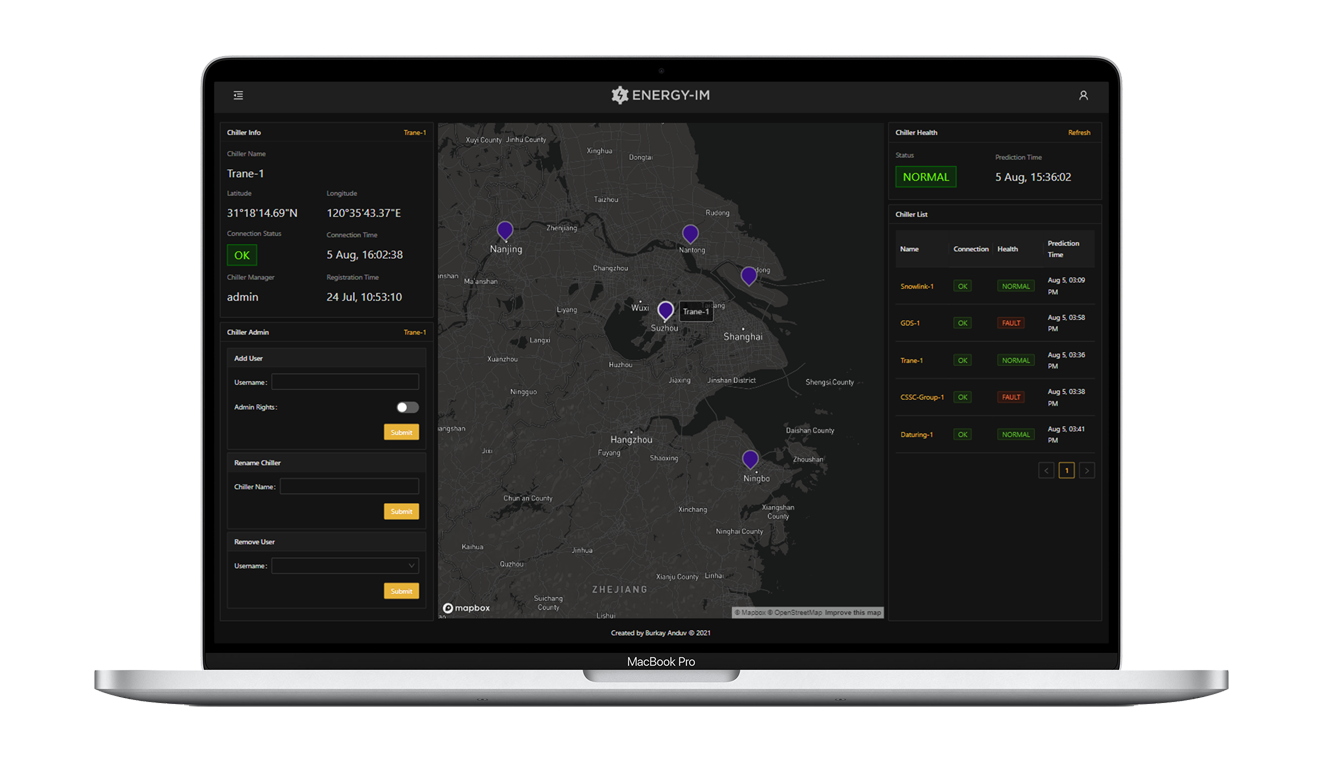Click the Chiller Name input field

(349, 486)
